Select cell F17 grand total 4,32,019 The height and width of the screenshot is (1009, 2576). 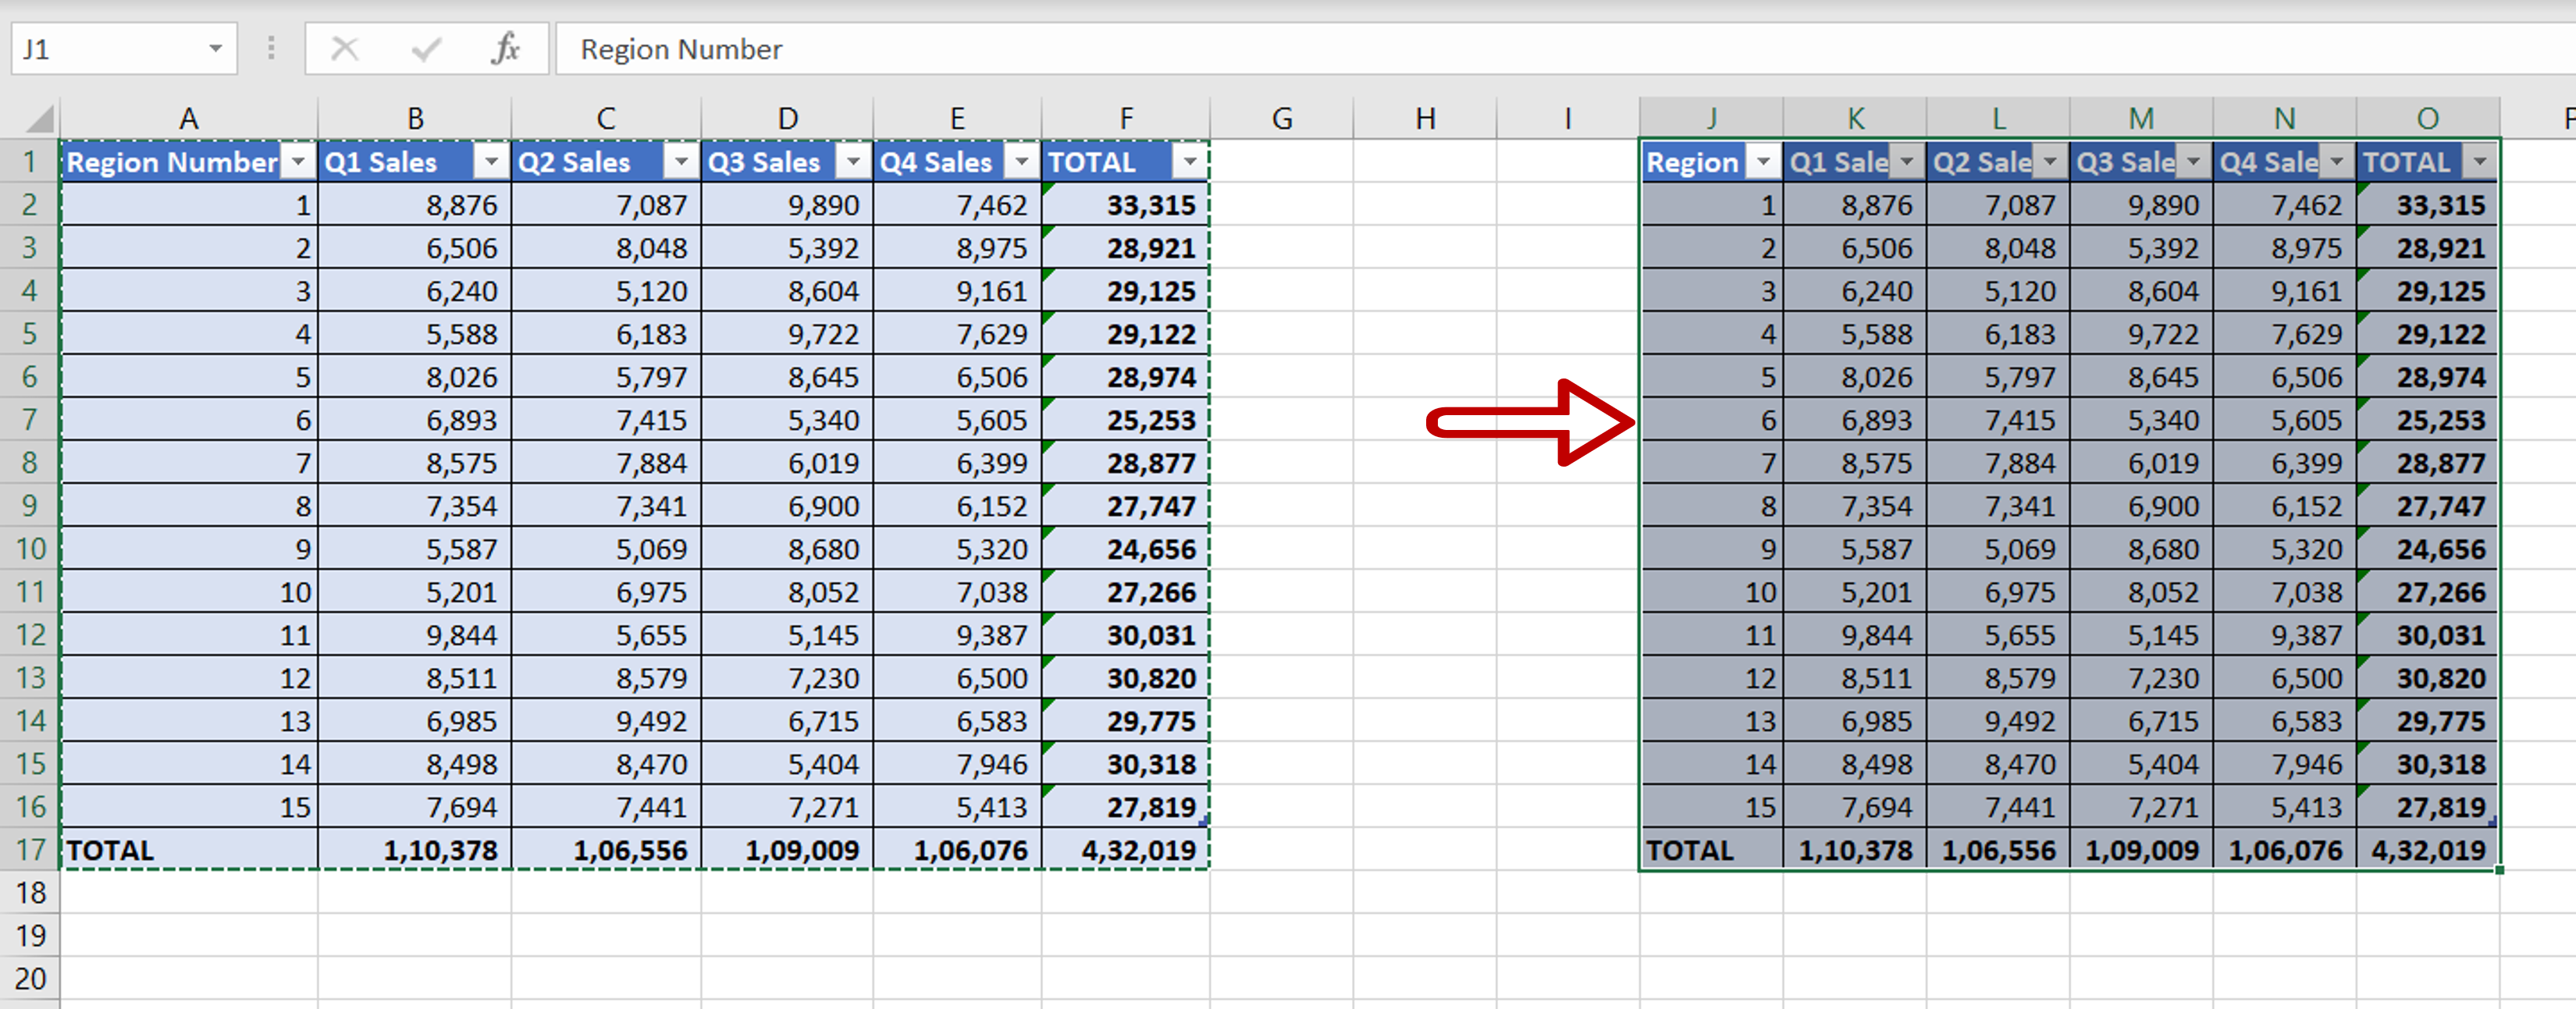pyautogui.click(x=1126, y=850)
